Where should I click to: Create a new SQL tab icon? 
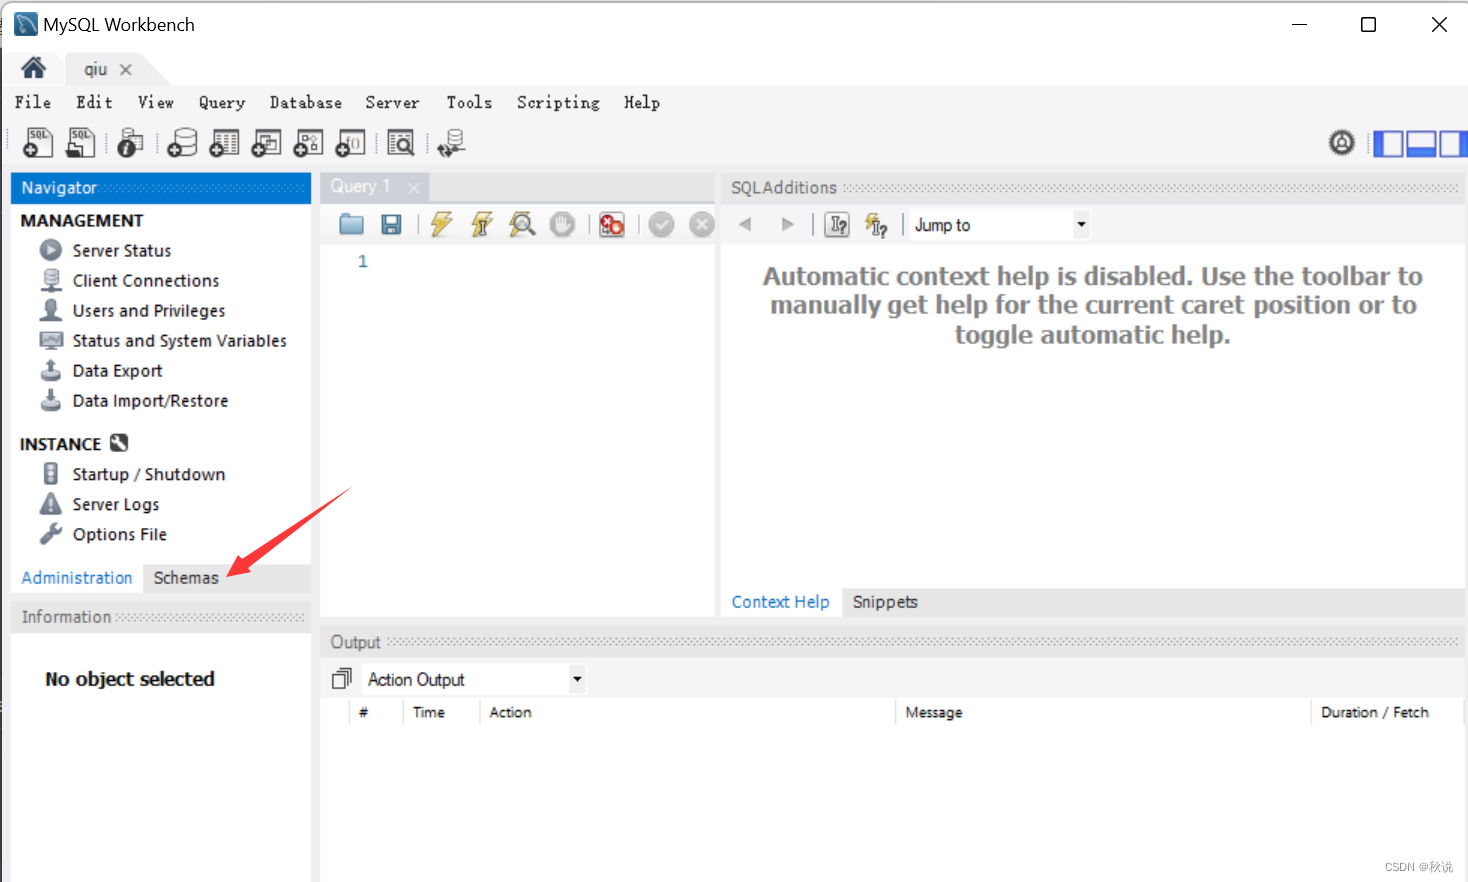pos(38,143)
